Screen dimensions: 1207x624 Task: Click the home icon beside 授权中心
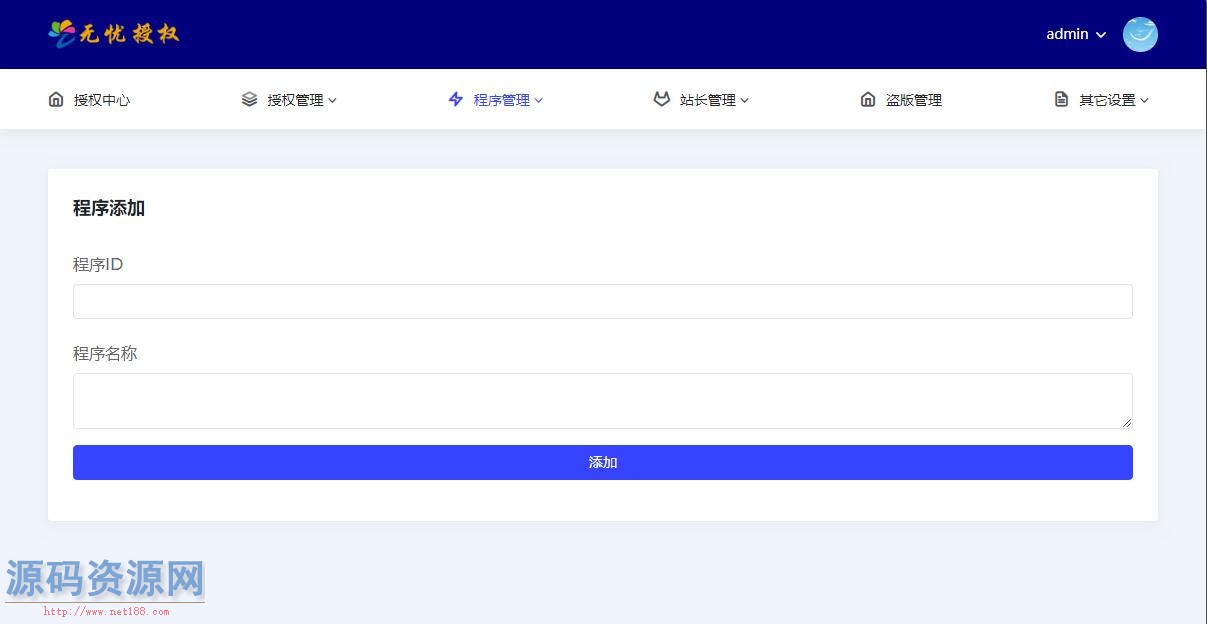pyautogui.click(x=56, y=99)
